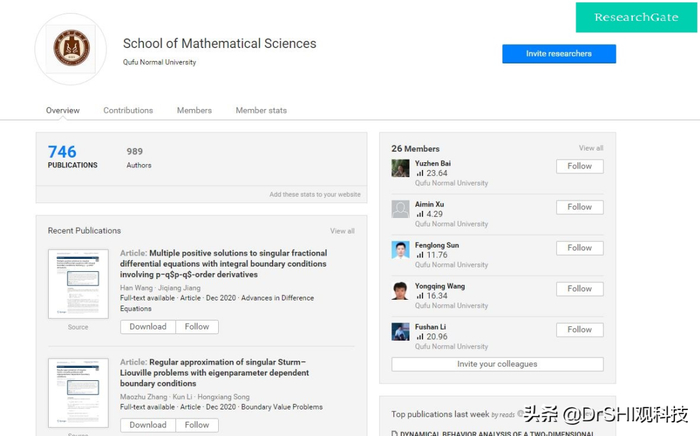View all 26 members
This screenshot has height=436, width=700.
[591, 148]
